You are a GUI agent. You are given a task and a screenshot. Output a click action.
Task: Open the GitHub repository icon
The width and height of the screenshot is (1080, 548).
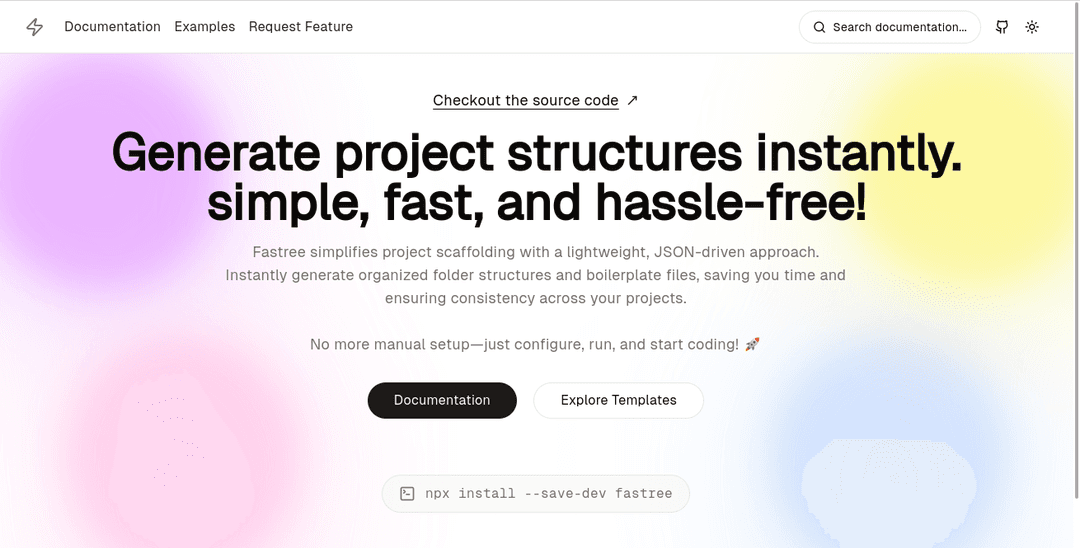tap(1002, 27)
